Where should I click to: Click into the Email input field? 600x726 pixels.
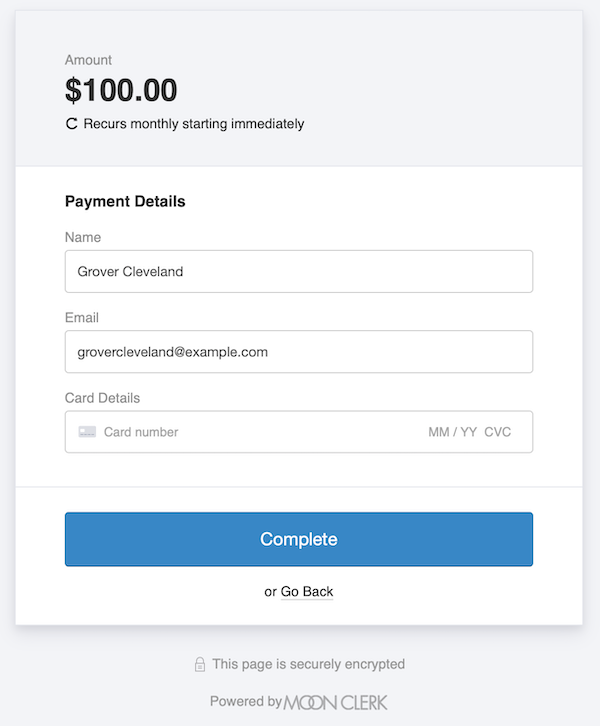click(x=298, y=352)
